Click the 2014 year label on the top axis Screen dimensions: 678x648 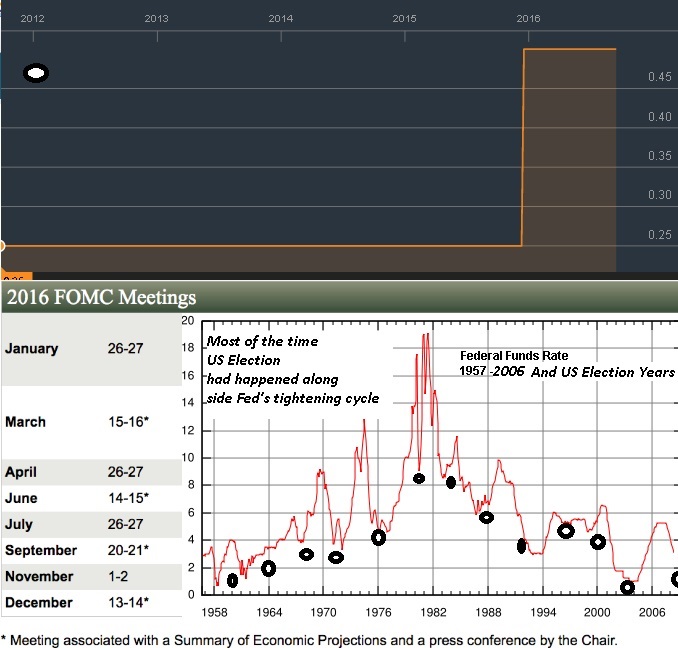[x=280, y=18]
